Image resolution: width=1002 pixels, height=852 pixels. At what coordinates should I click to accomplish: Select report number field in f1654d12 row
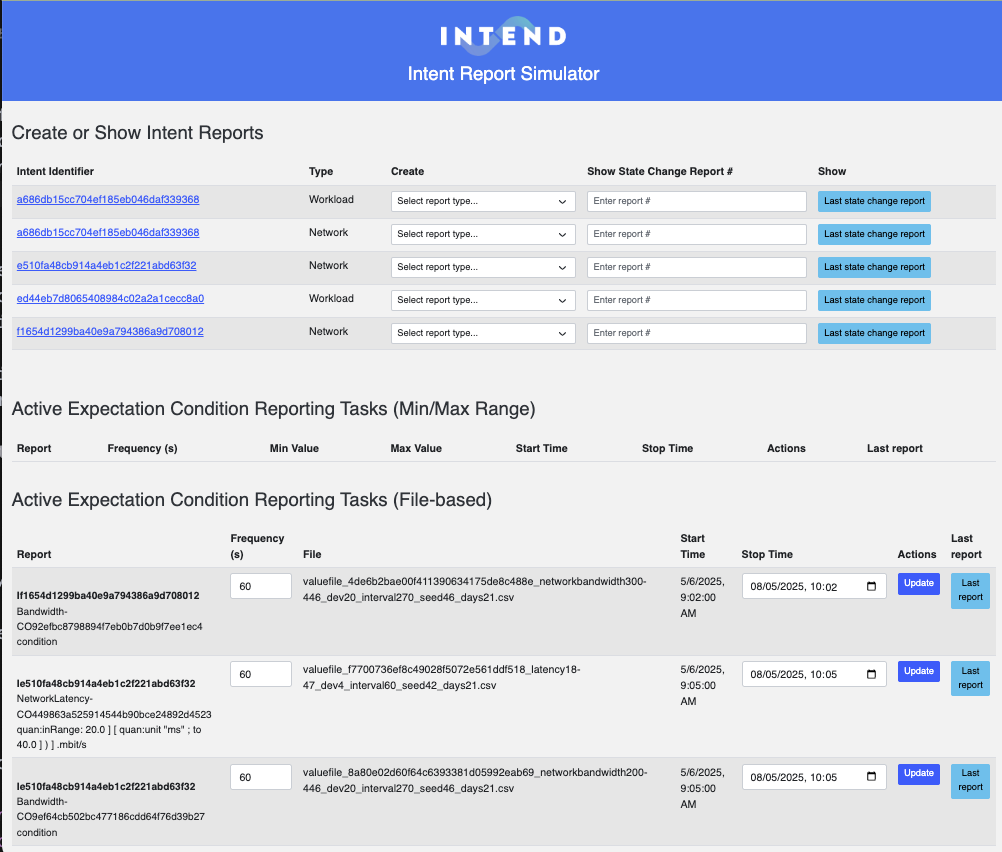(697, 333)
